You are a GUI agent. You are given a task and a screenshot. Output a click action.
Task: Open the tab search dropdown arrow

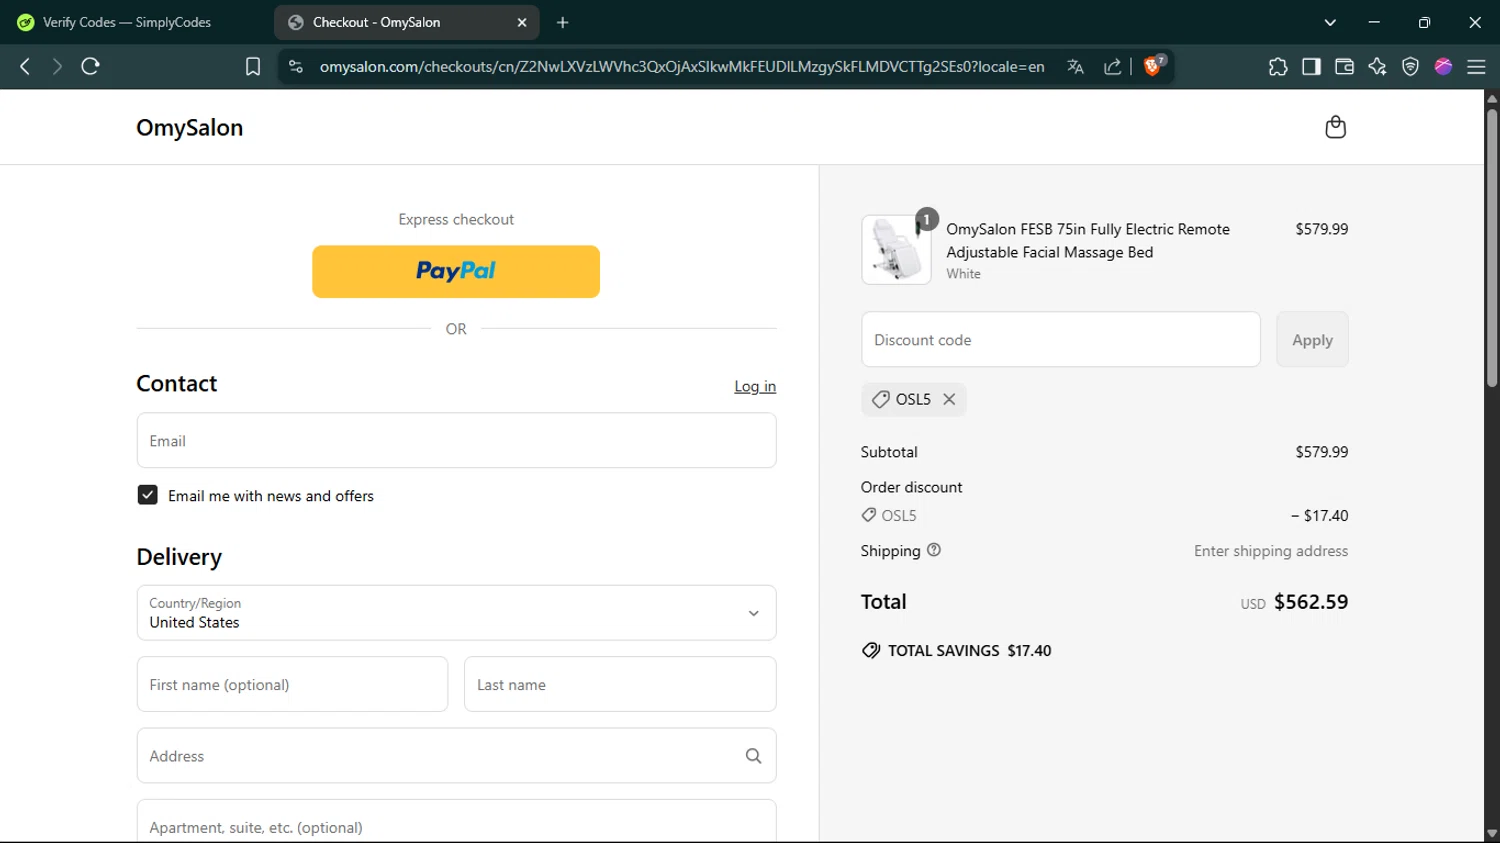[x=1330, y=22]
